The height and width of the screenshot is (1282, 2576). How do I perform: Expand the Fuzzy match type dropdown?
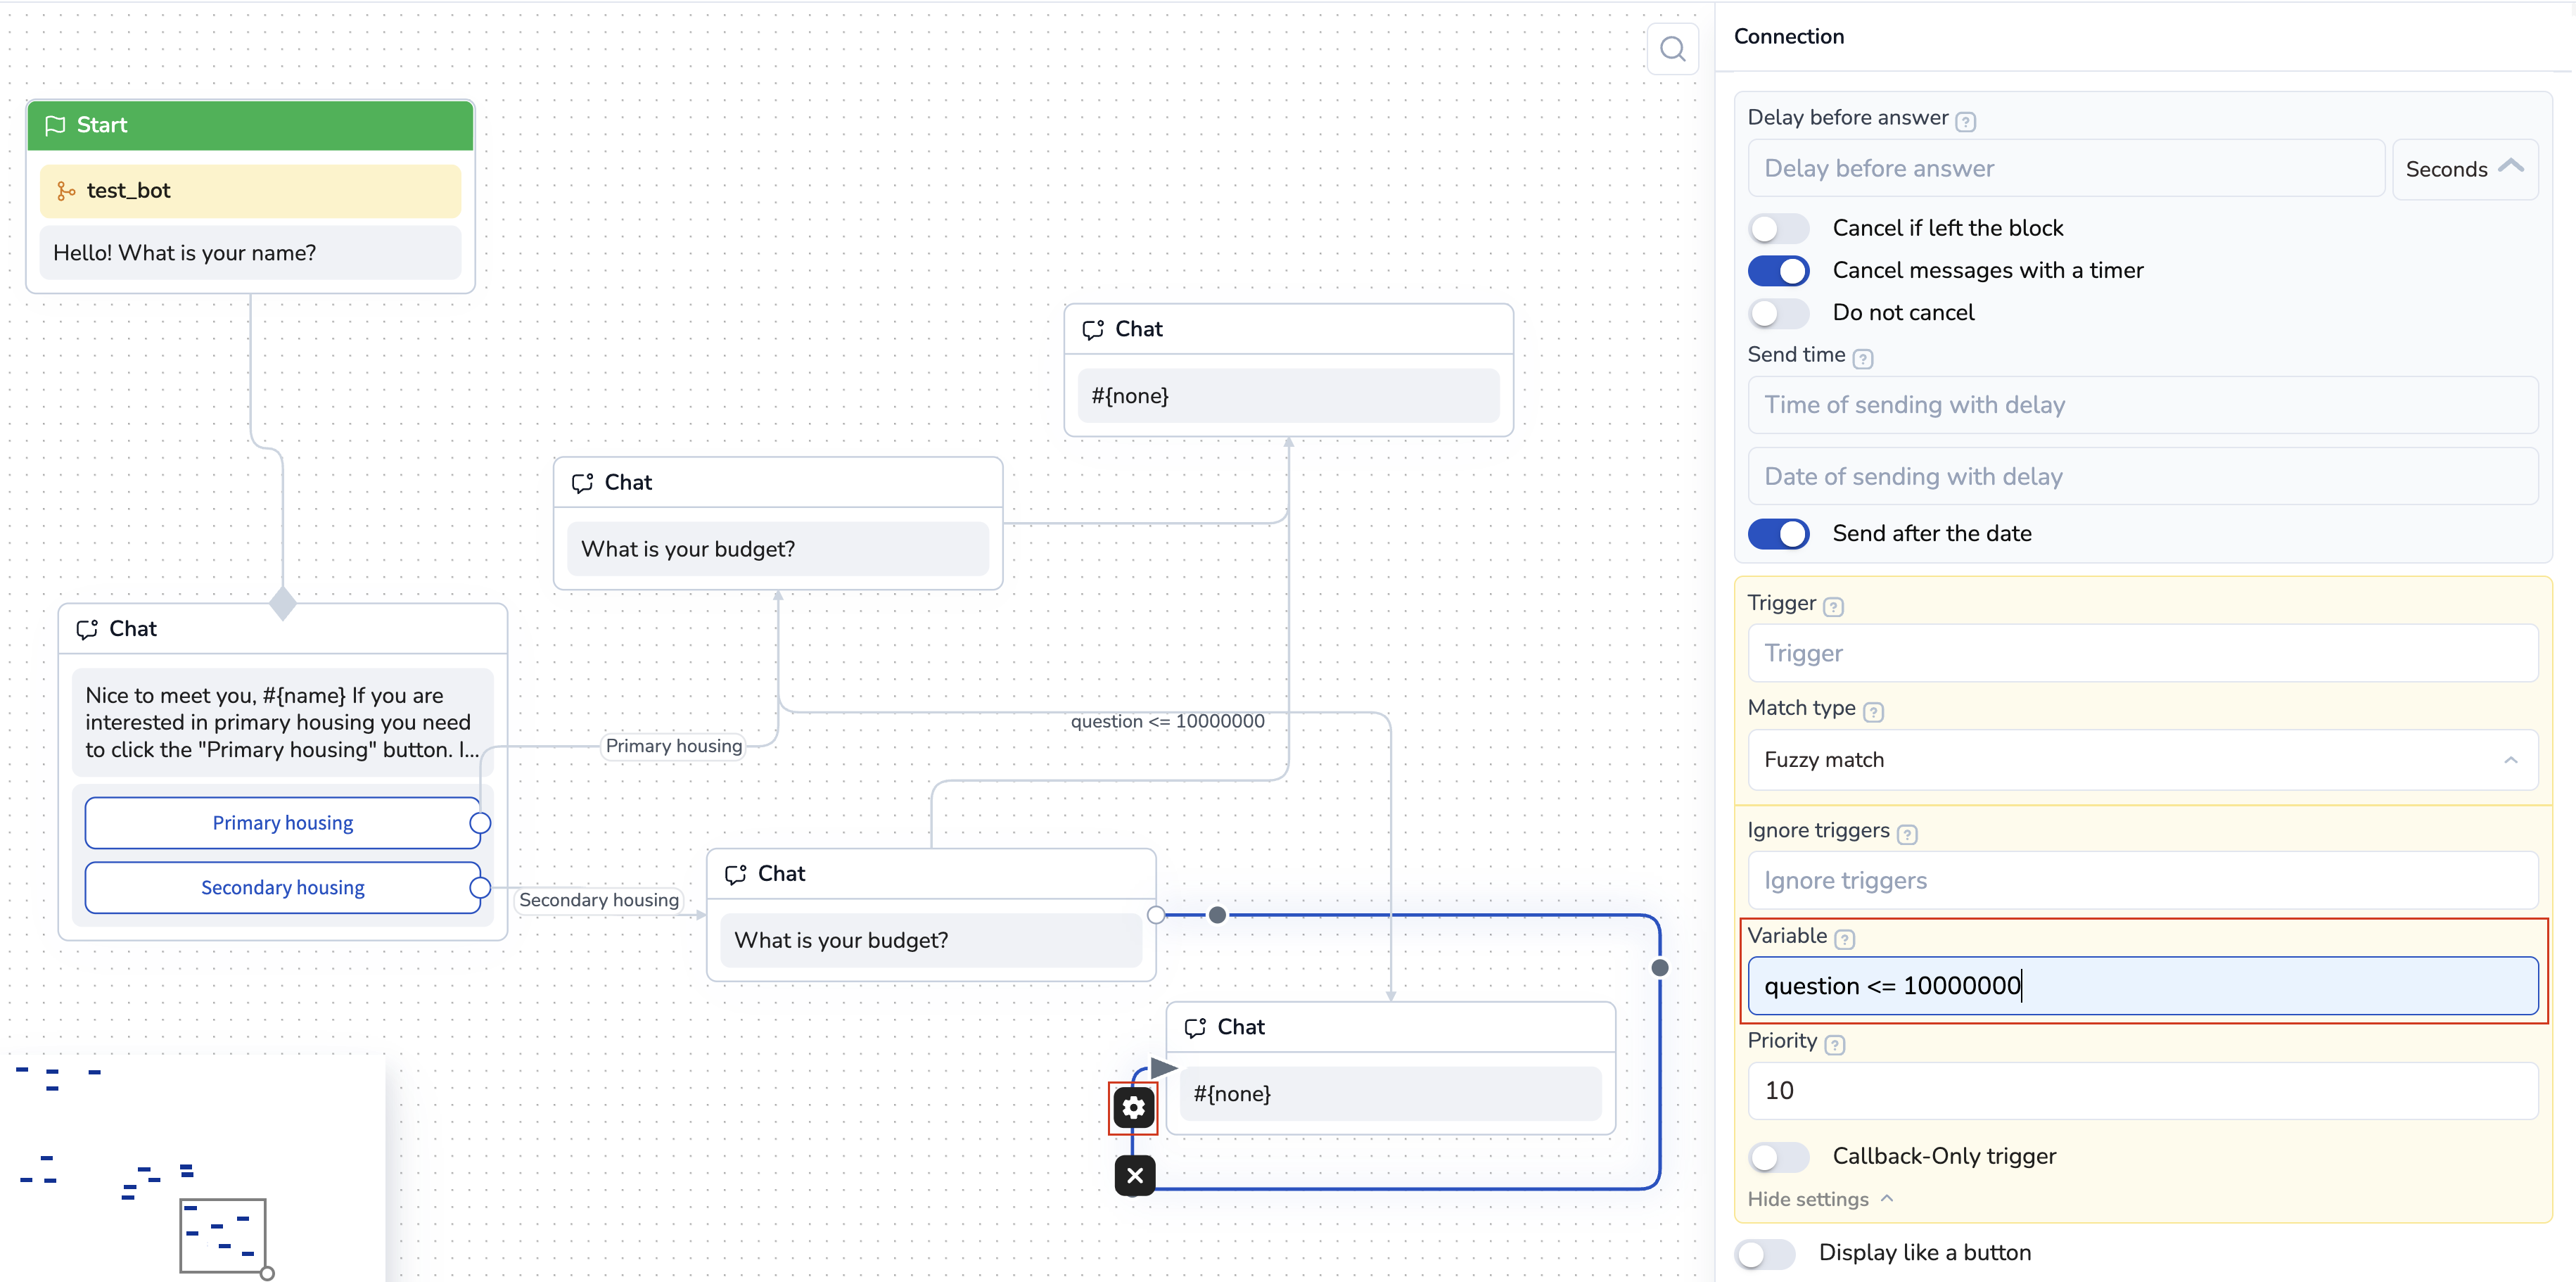2142,759
